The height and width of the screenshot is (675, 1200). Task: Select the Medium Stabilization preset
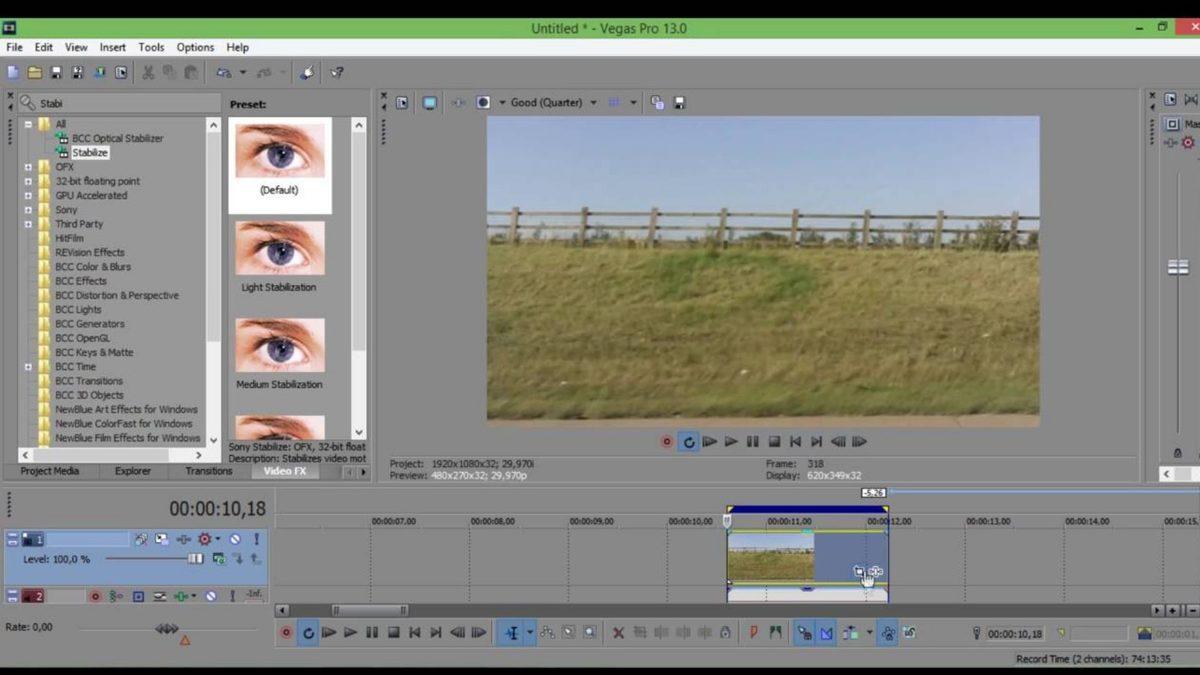[278, 345]
